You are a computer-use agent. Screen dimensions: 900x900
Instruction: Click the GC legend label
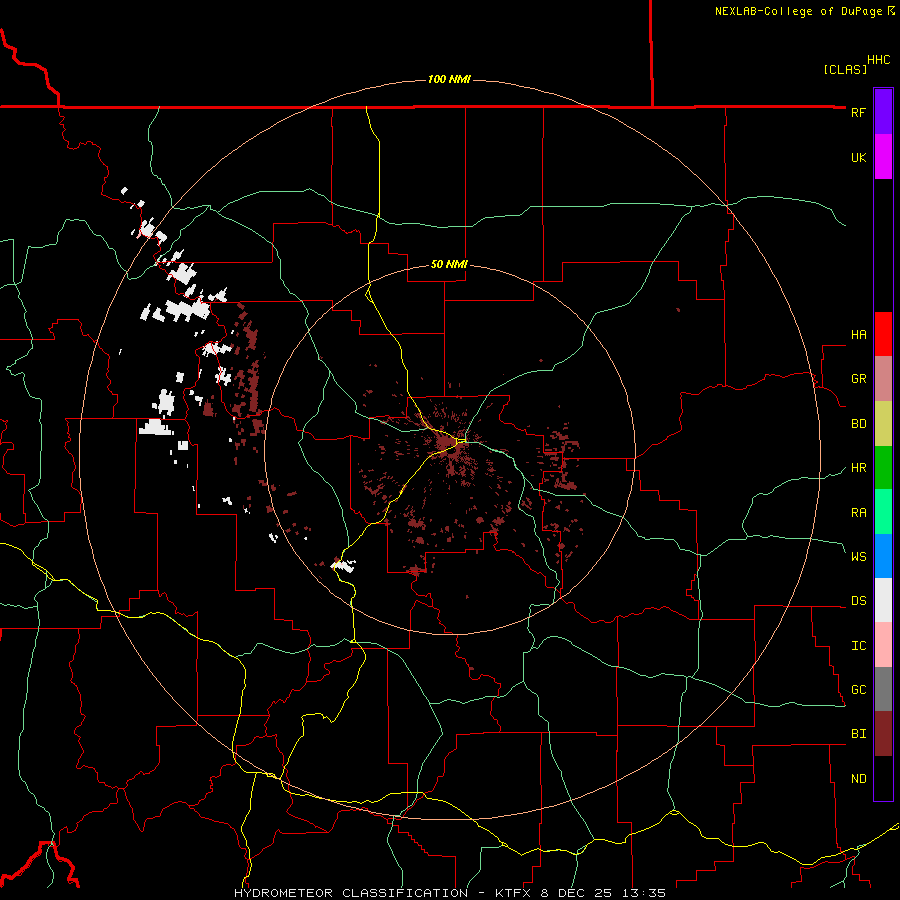[x=858, y=690]
